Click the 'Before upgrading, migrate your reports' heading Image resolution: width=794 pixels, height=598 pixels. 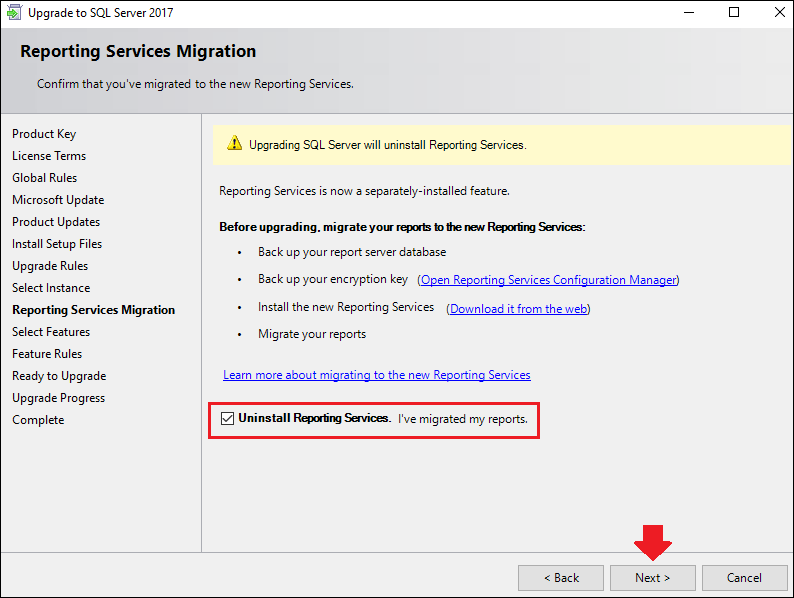click(x=402, y=227)
